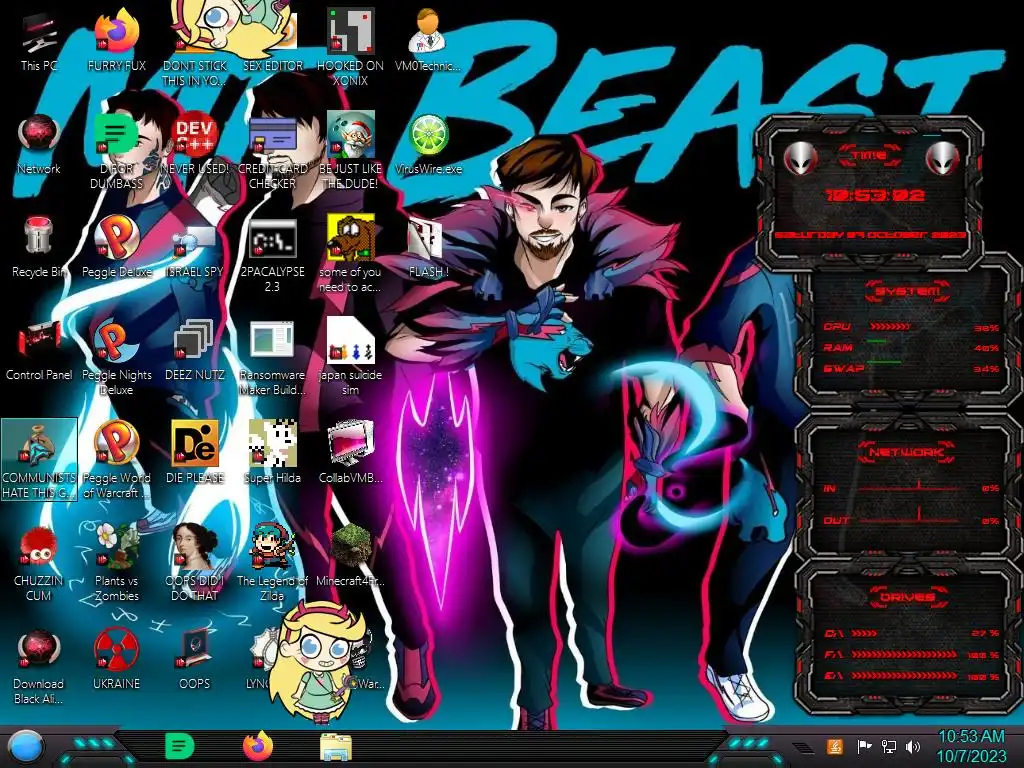Launch CHUZZIN CUM shortcut

pyautogui.click(x=39, y=564)
